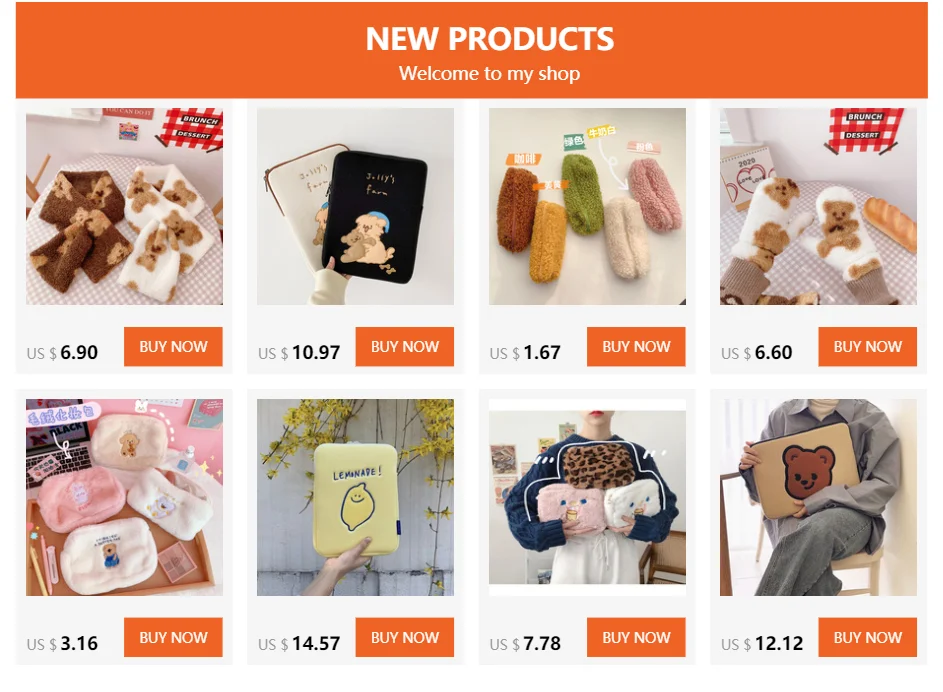
Task: Buy the US $14.57 Lemonade sleeve
Action: click(x=405, y=637)
